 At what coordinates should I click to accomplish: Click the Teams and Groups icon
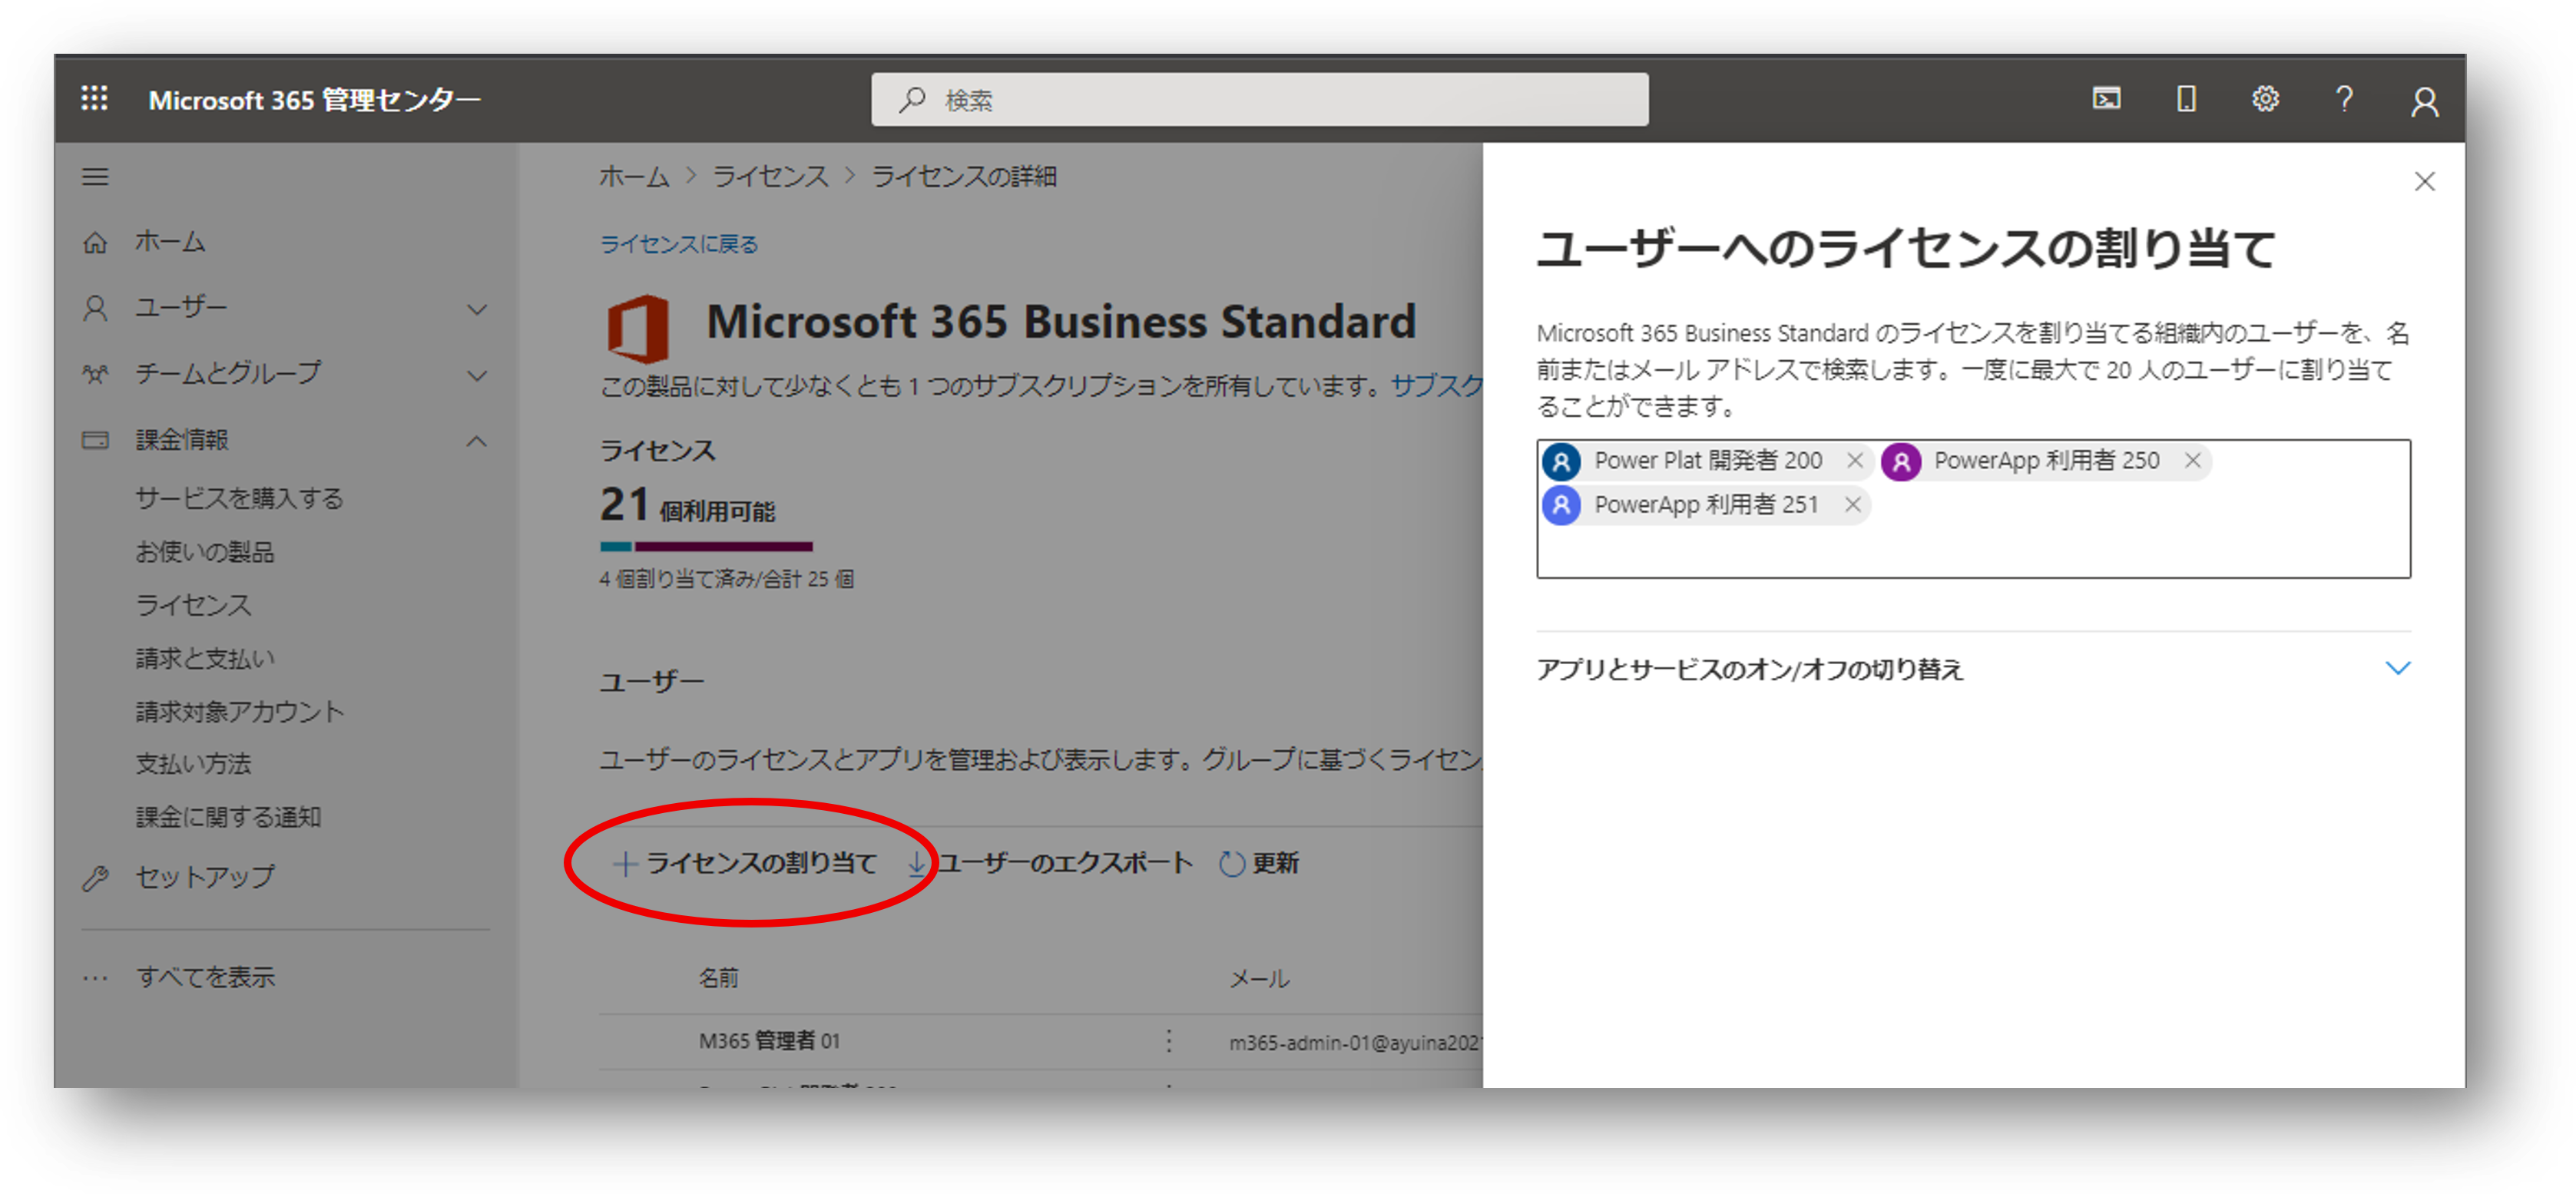(x=95, y=374)
